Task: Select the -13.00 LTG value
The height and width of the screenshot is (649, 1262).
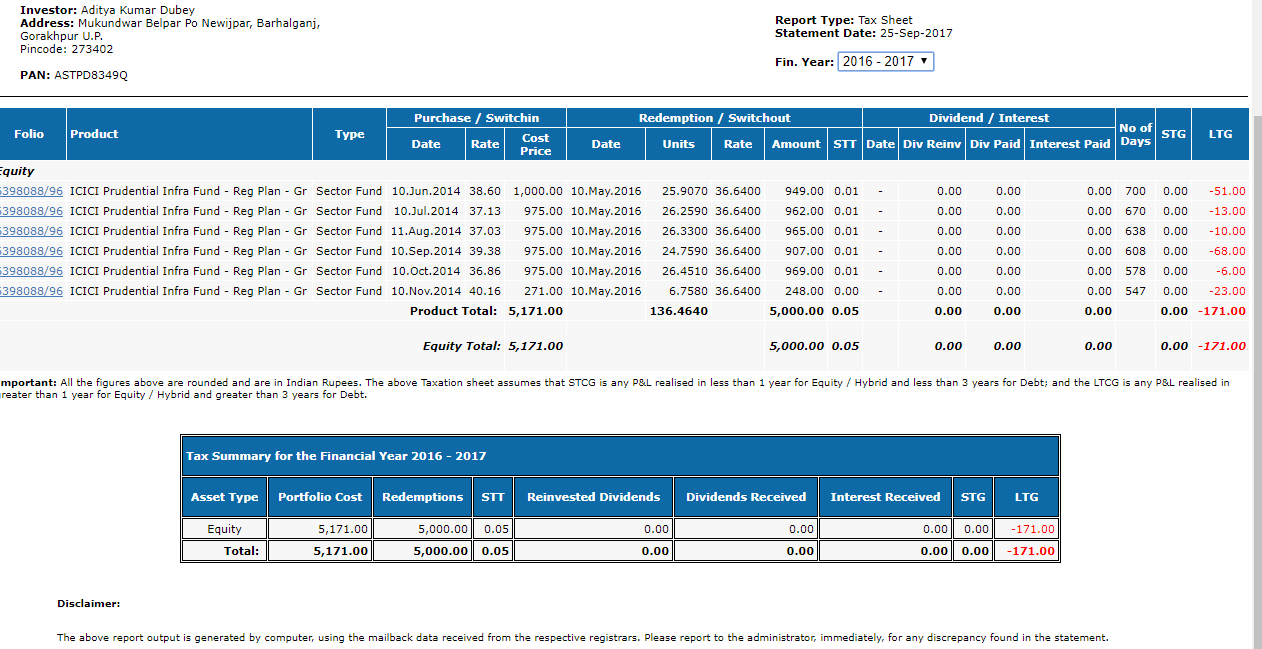Action: [x=1226, y=211]
